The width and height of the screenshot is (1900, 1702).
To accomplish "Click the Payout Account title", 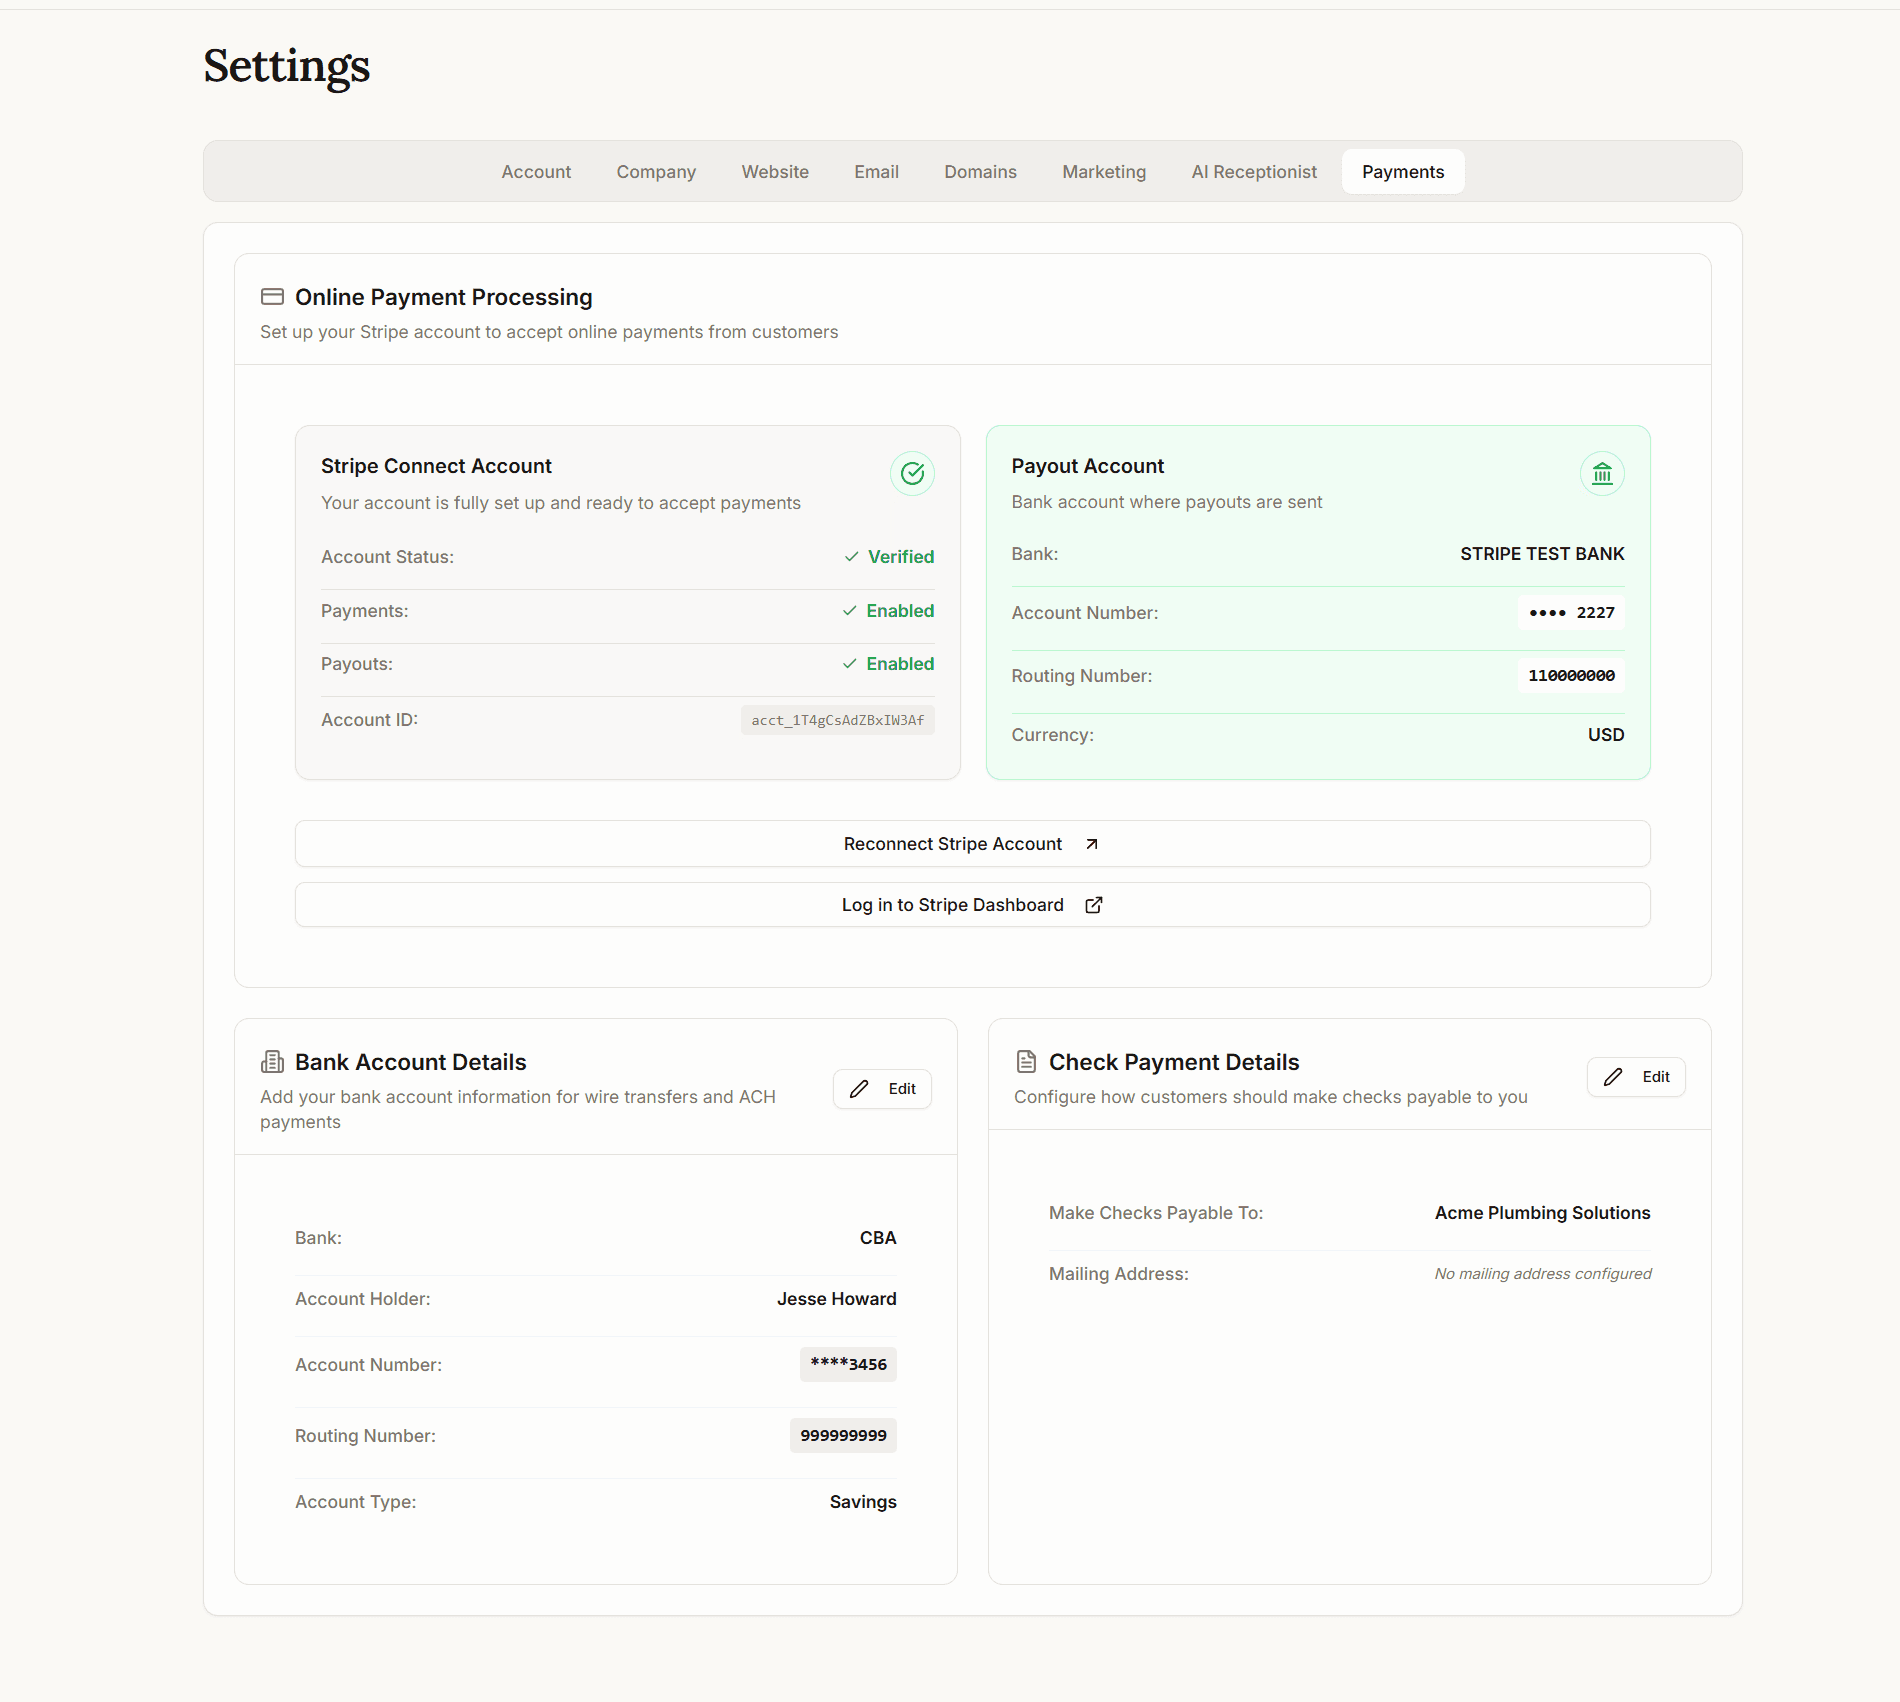I will click(1088, 466).
